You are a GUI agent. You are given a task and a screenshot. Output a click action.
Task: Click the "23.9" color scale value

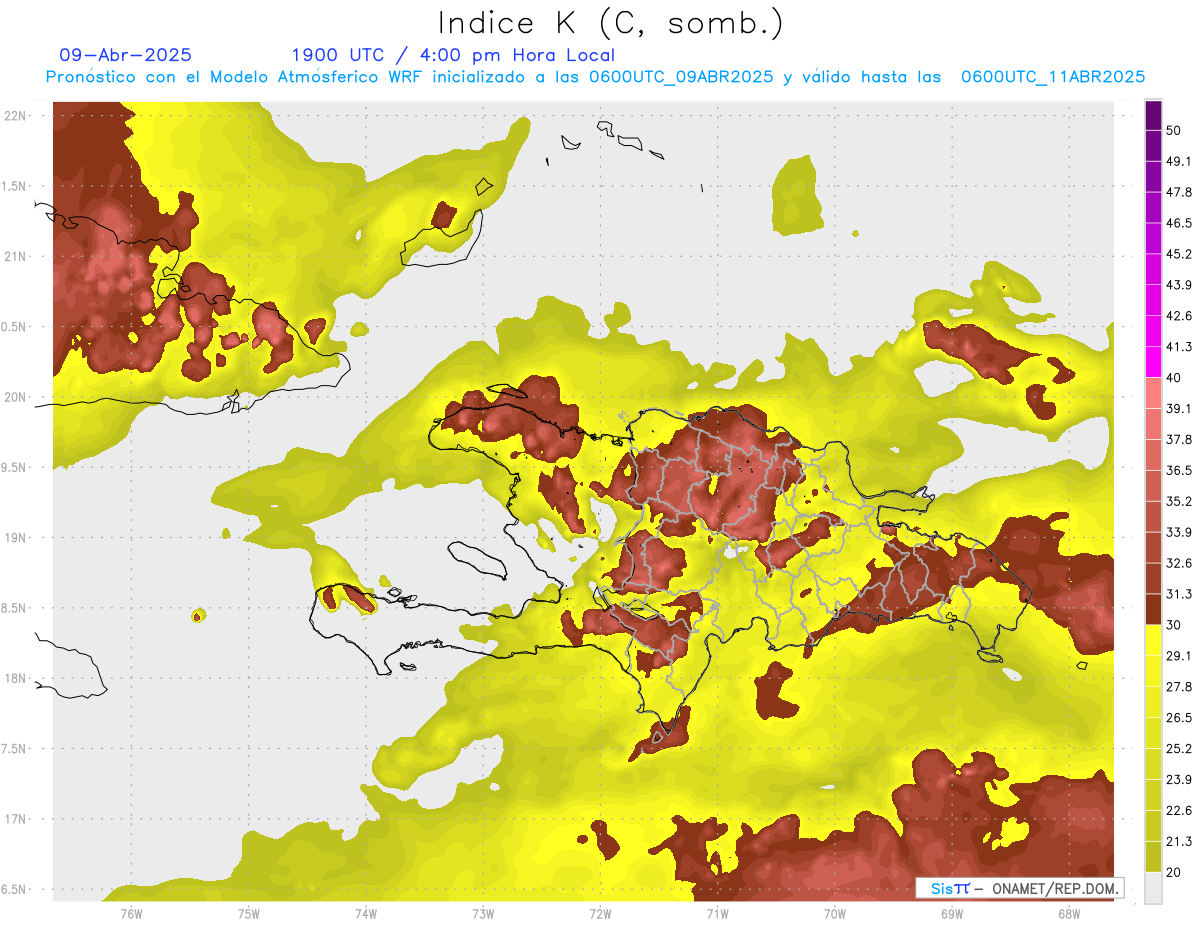pyautogui.click(x=1179, y=779)
